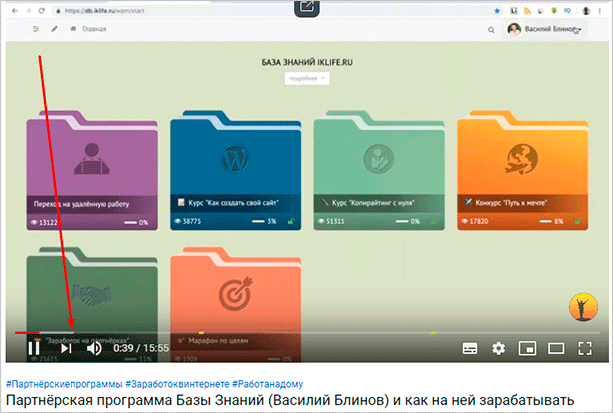Click the RSS extension icon
Screen dimensions: 613x413
(527, 11)
